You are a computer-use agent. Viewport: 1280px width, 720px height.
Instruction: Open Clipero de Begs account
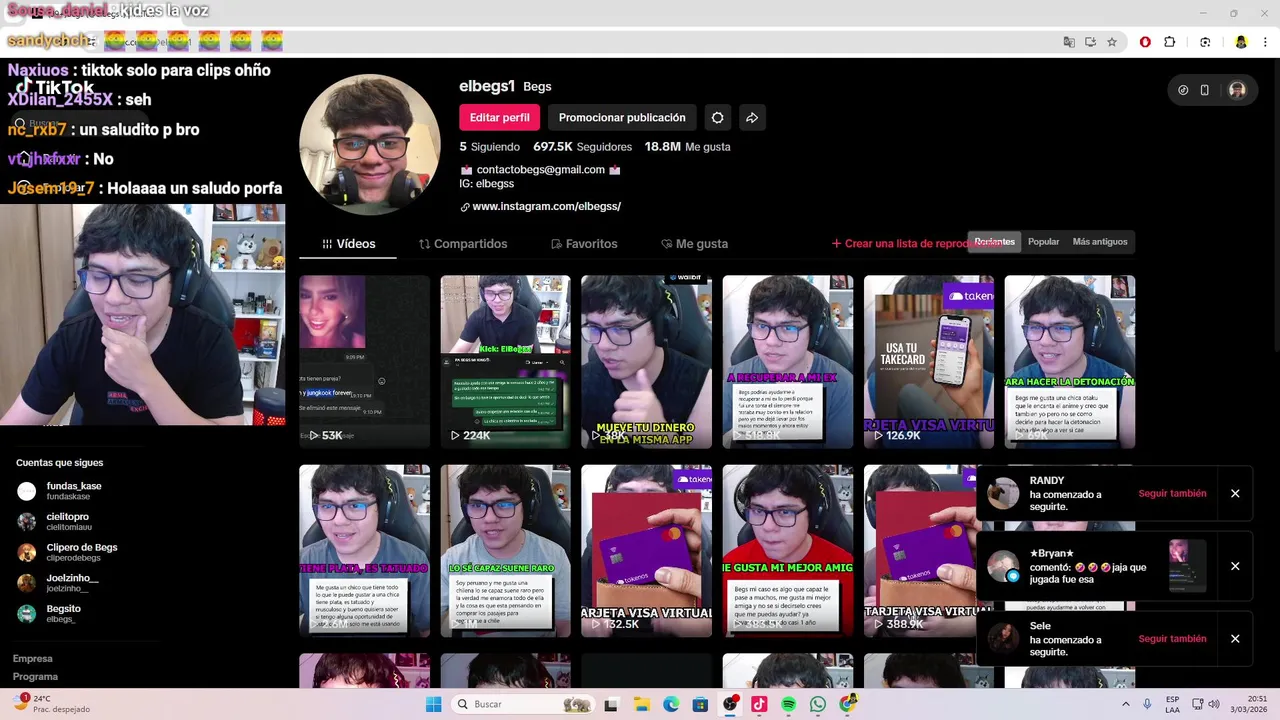pos(68,552)
